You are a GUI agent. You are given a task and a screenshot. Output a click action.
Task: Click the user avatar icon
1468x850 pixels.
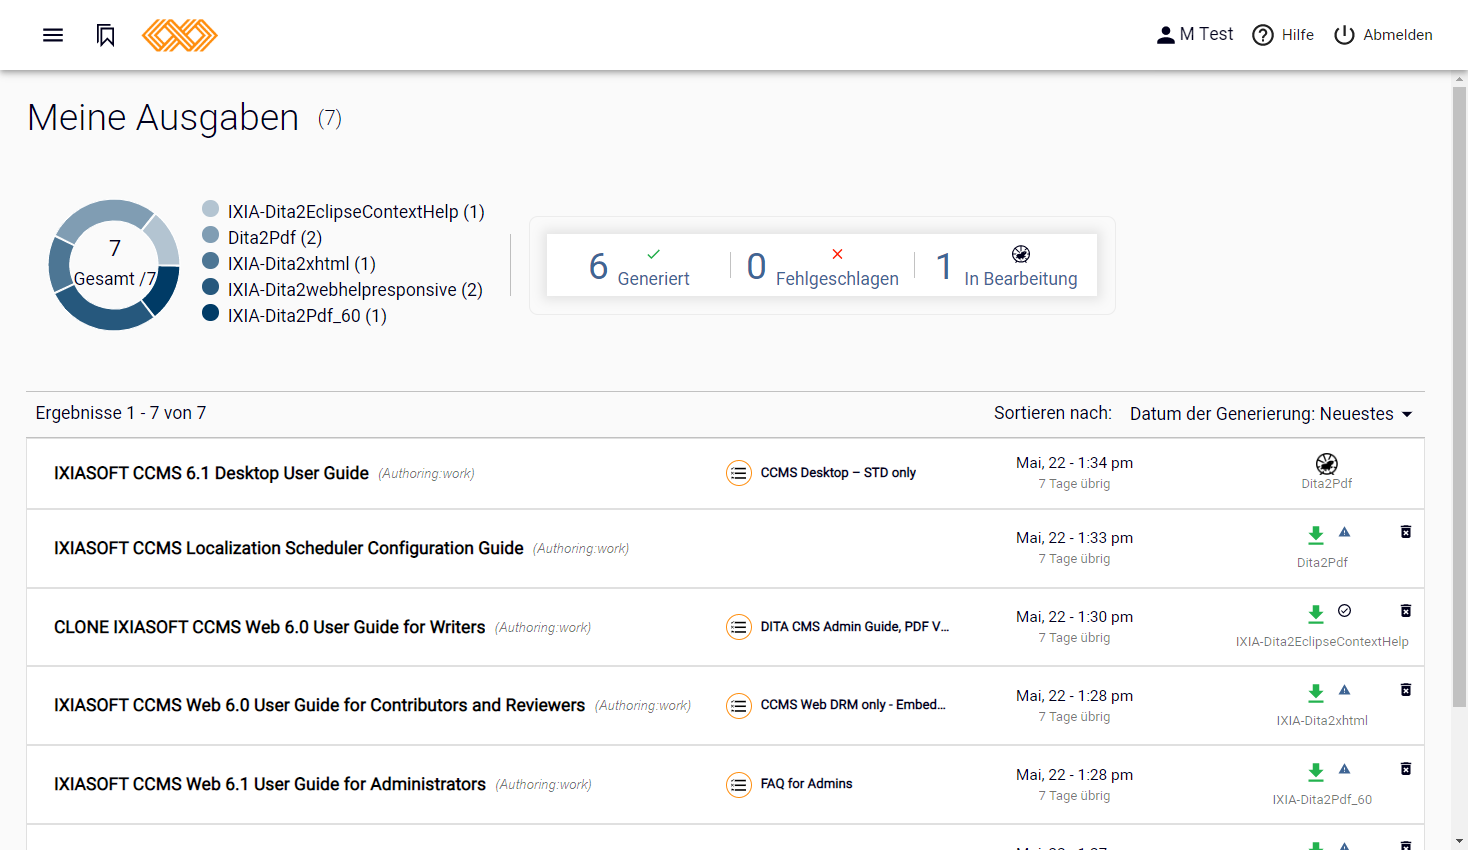(1166, 35)
